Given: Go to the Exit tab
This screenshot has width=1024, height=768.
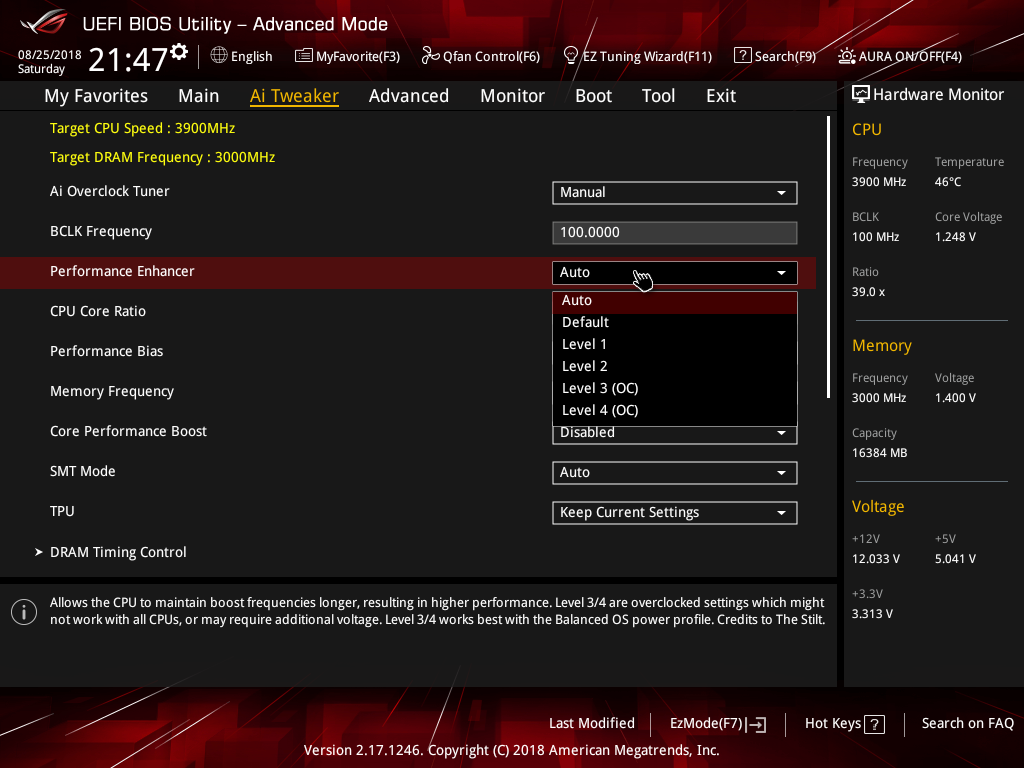Looking at the screenshot, I should (x=721, y=96).
